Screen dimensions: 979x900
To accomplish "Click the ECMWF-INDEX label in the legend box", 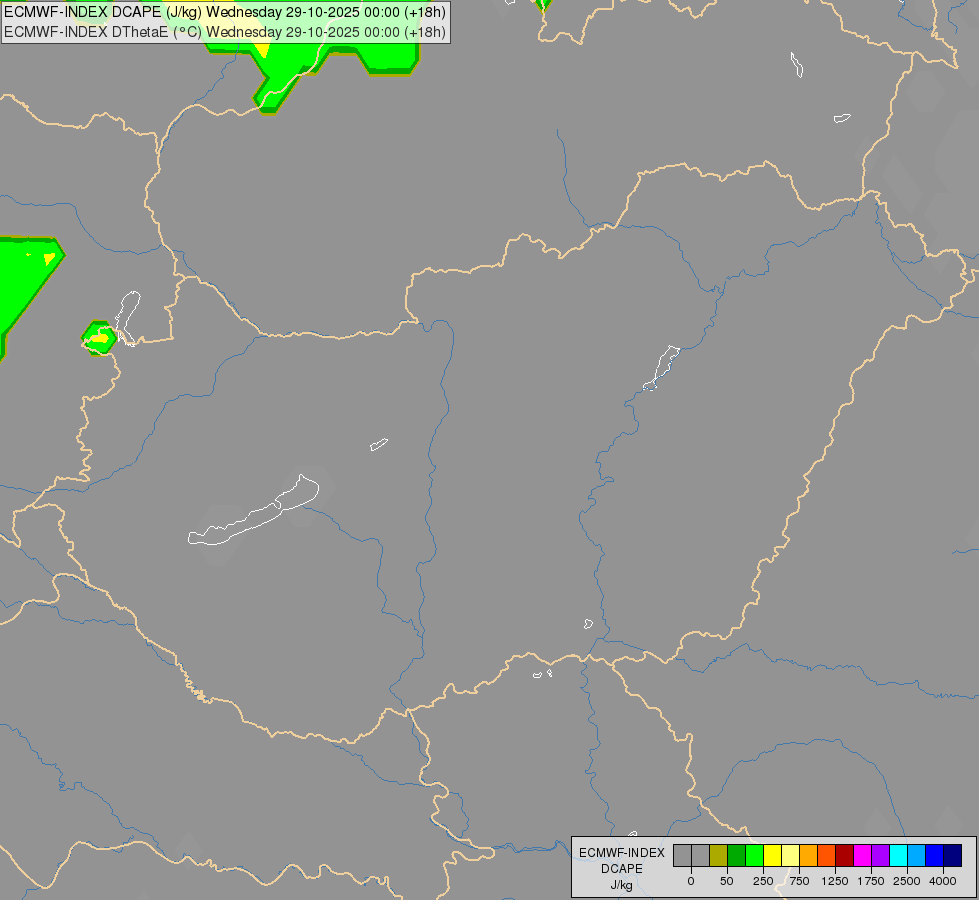I will pyautogui.click(x=622, y=853).
